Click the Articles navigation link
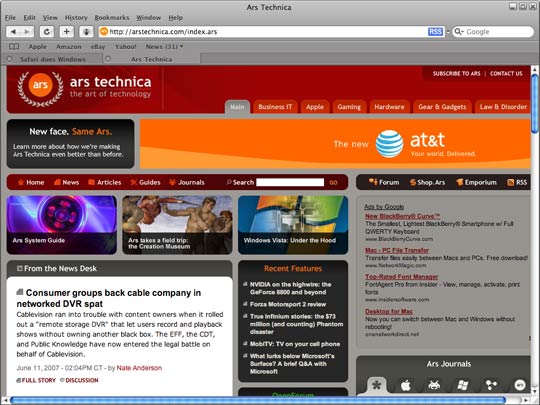 tap(105, 182)
